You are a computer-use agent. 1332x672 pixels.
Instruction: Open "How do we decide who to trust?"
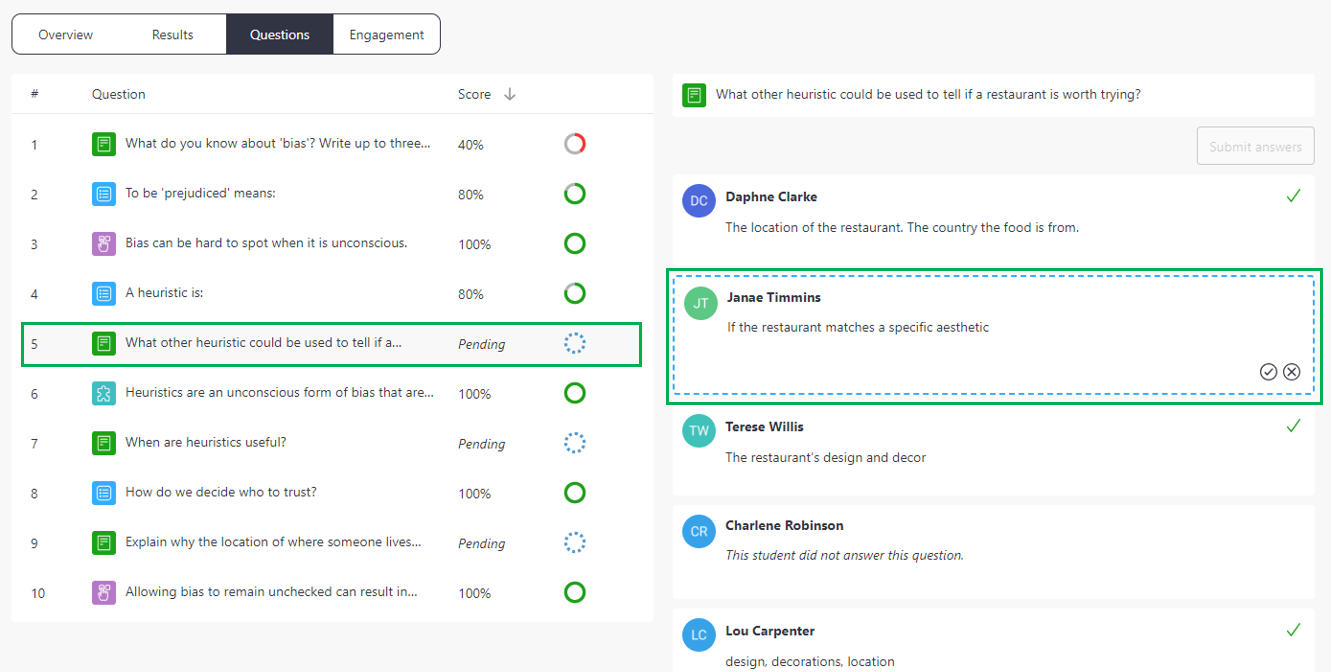point(221,492)
